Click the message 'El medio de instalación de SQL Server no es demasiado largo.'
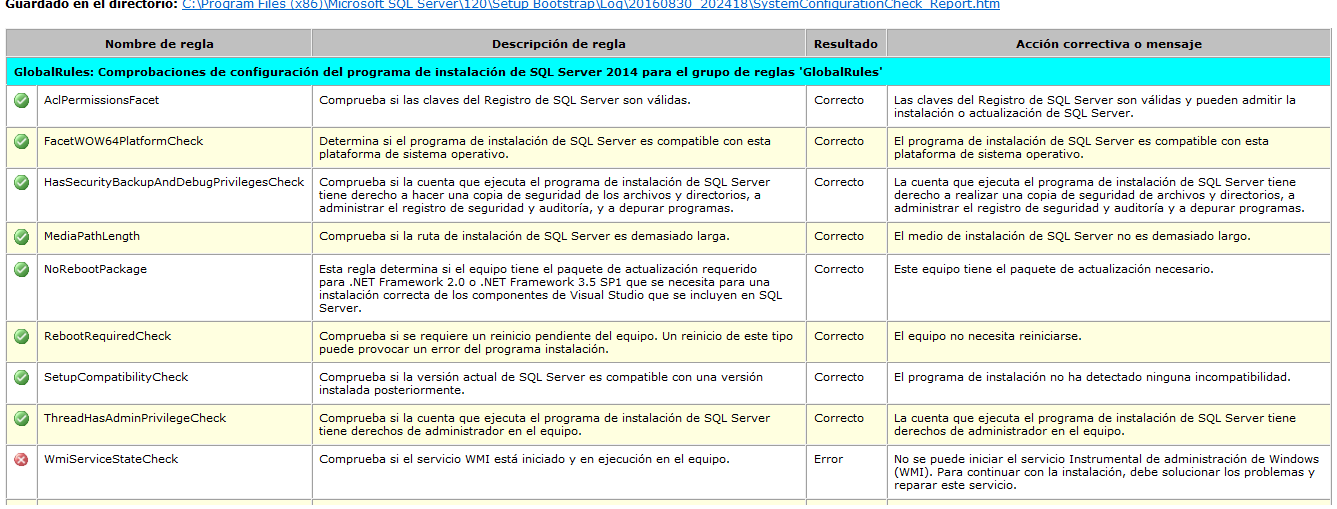Screen dimensions: 1337x509 1071,236
